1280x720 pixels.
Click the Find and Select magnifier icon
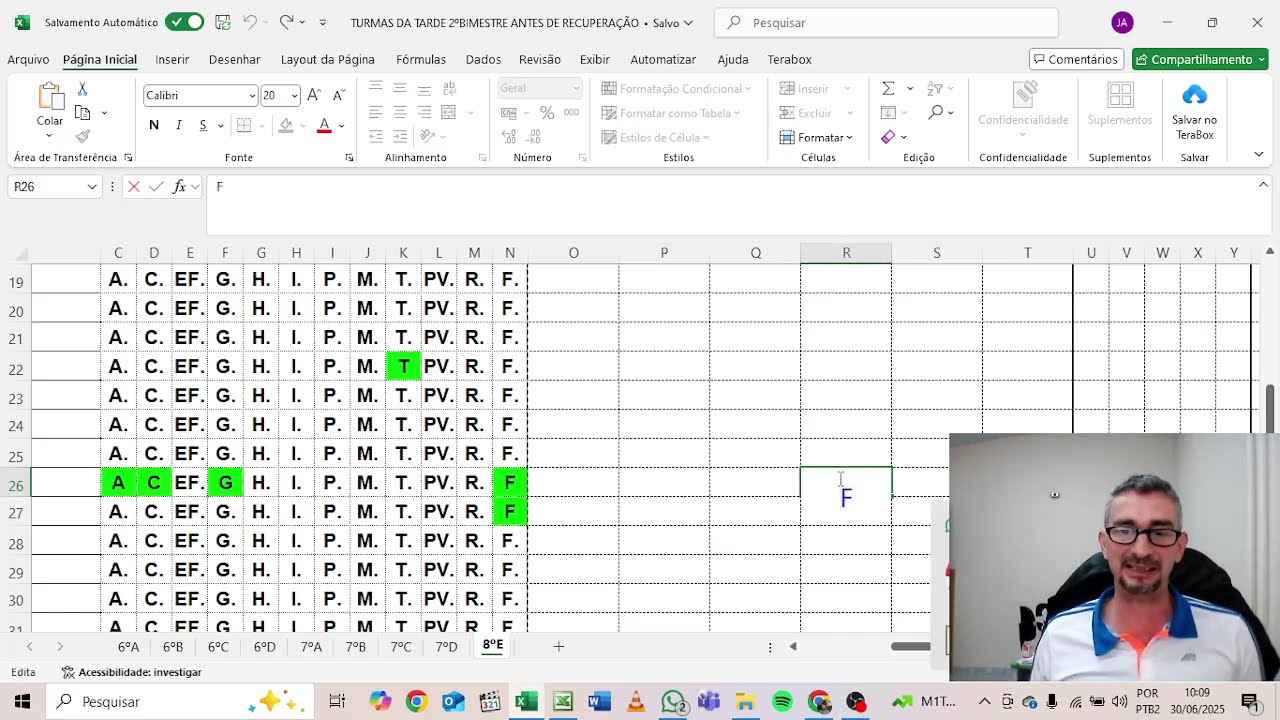[x=936, y=113]
